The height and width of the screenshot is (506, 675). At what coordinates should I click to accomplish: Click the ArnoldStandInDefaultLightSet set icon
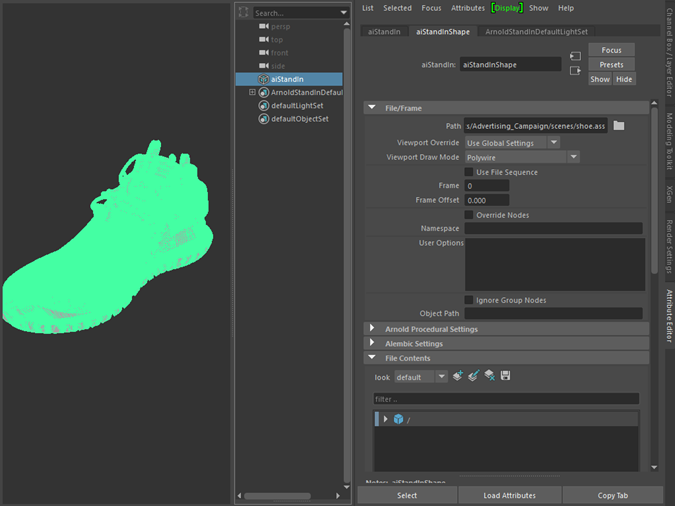(x=263, y=93)
